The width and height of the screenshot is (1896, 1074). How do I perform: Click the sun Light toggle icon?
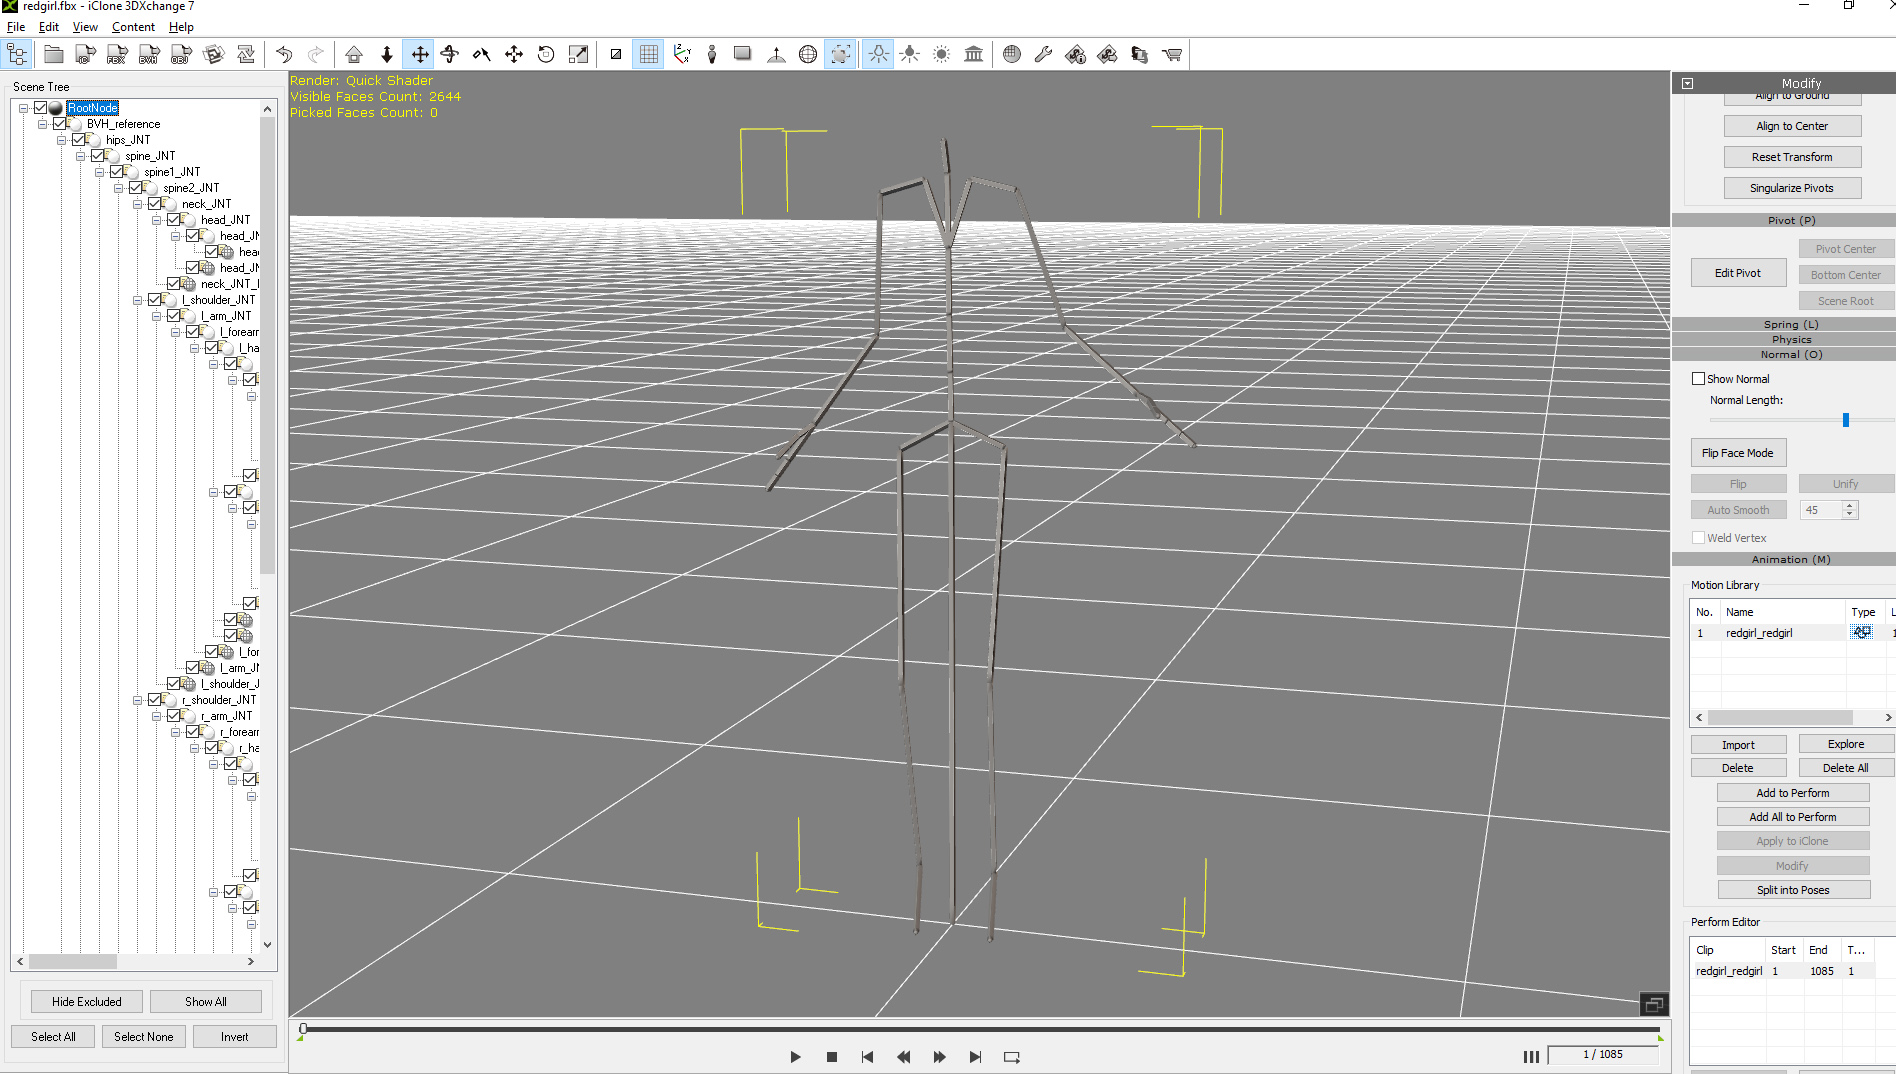(942, 55)
